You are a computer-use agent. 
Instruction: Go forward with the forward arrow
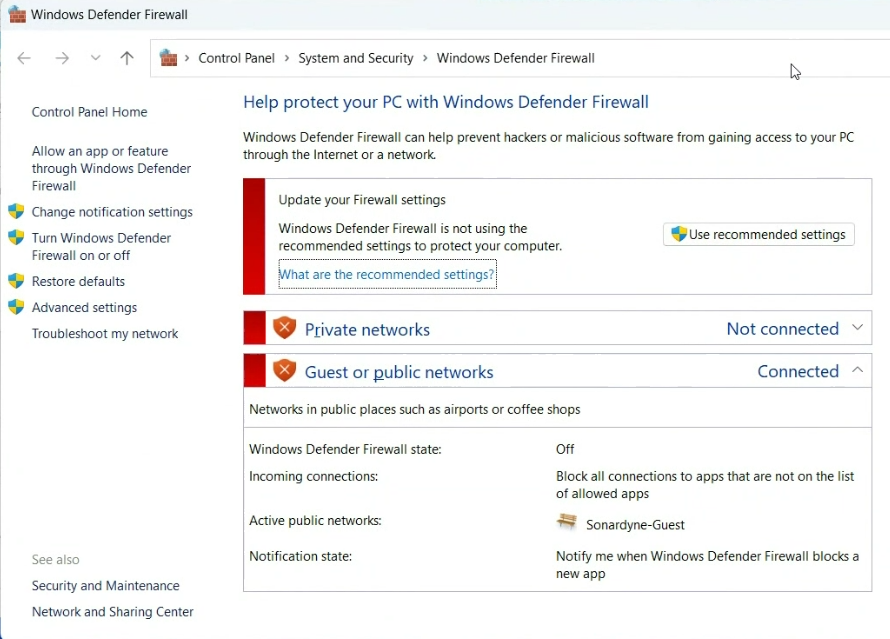[62, 58]
